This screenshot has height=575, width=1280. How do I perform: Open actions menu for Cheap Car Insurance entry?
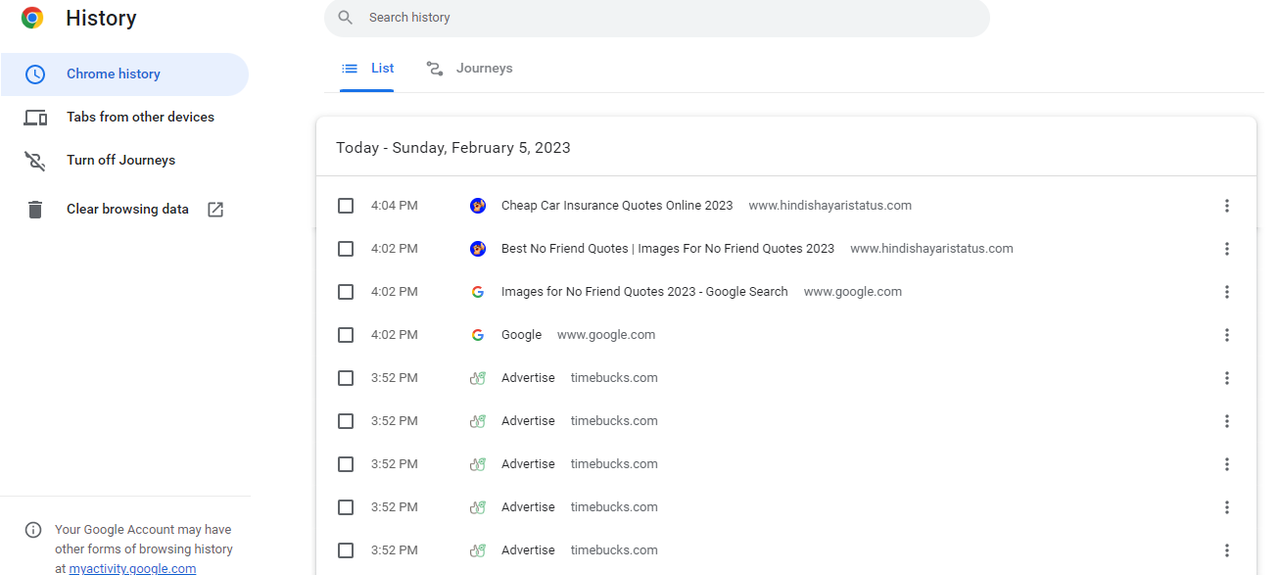click(1227, 206)
